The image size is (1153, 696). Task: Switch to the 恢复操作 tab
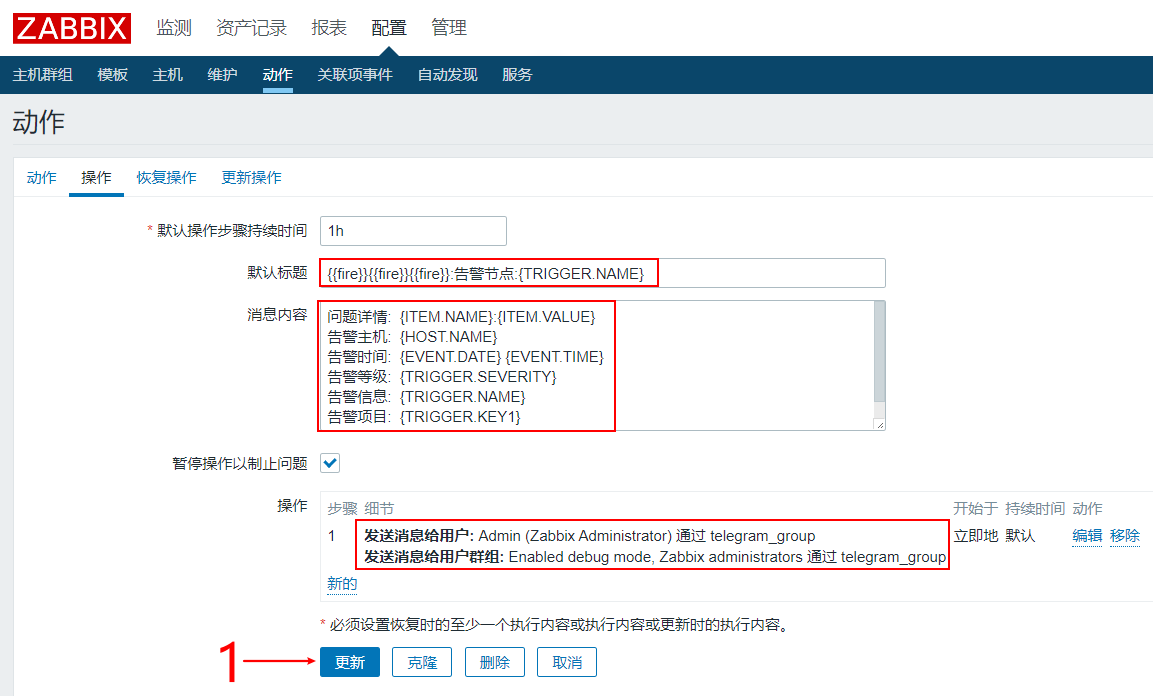tap(166, 177)
